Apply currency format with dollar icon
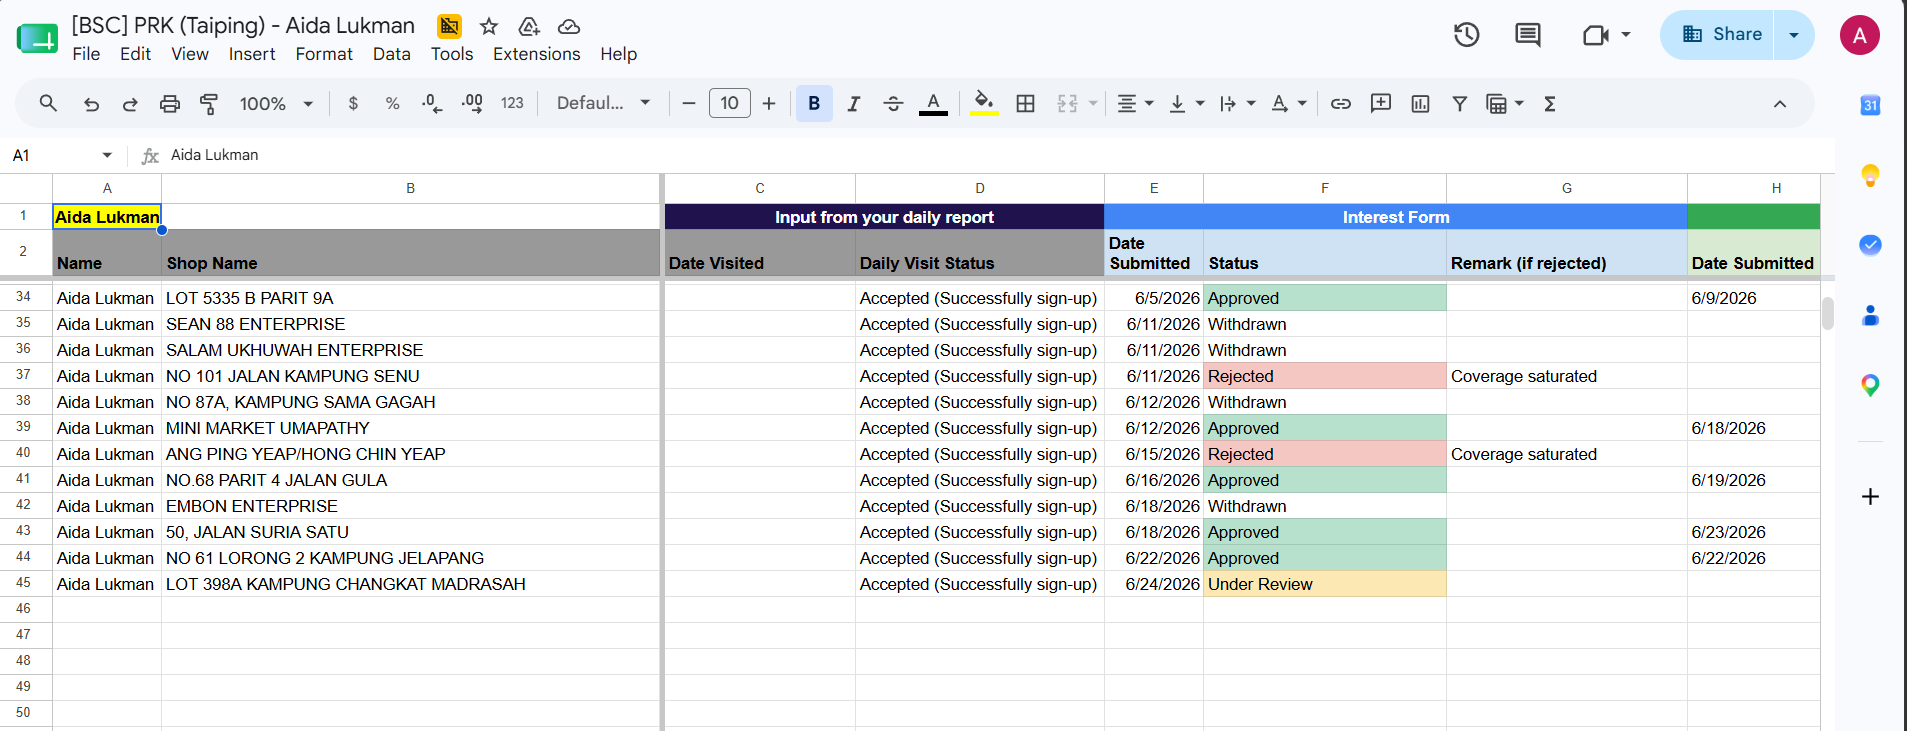The image size is (1907, 731). click(x=353, y=103)
